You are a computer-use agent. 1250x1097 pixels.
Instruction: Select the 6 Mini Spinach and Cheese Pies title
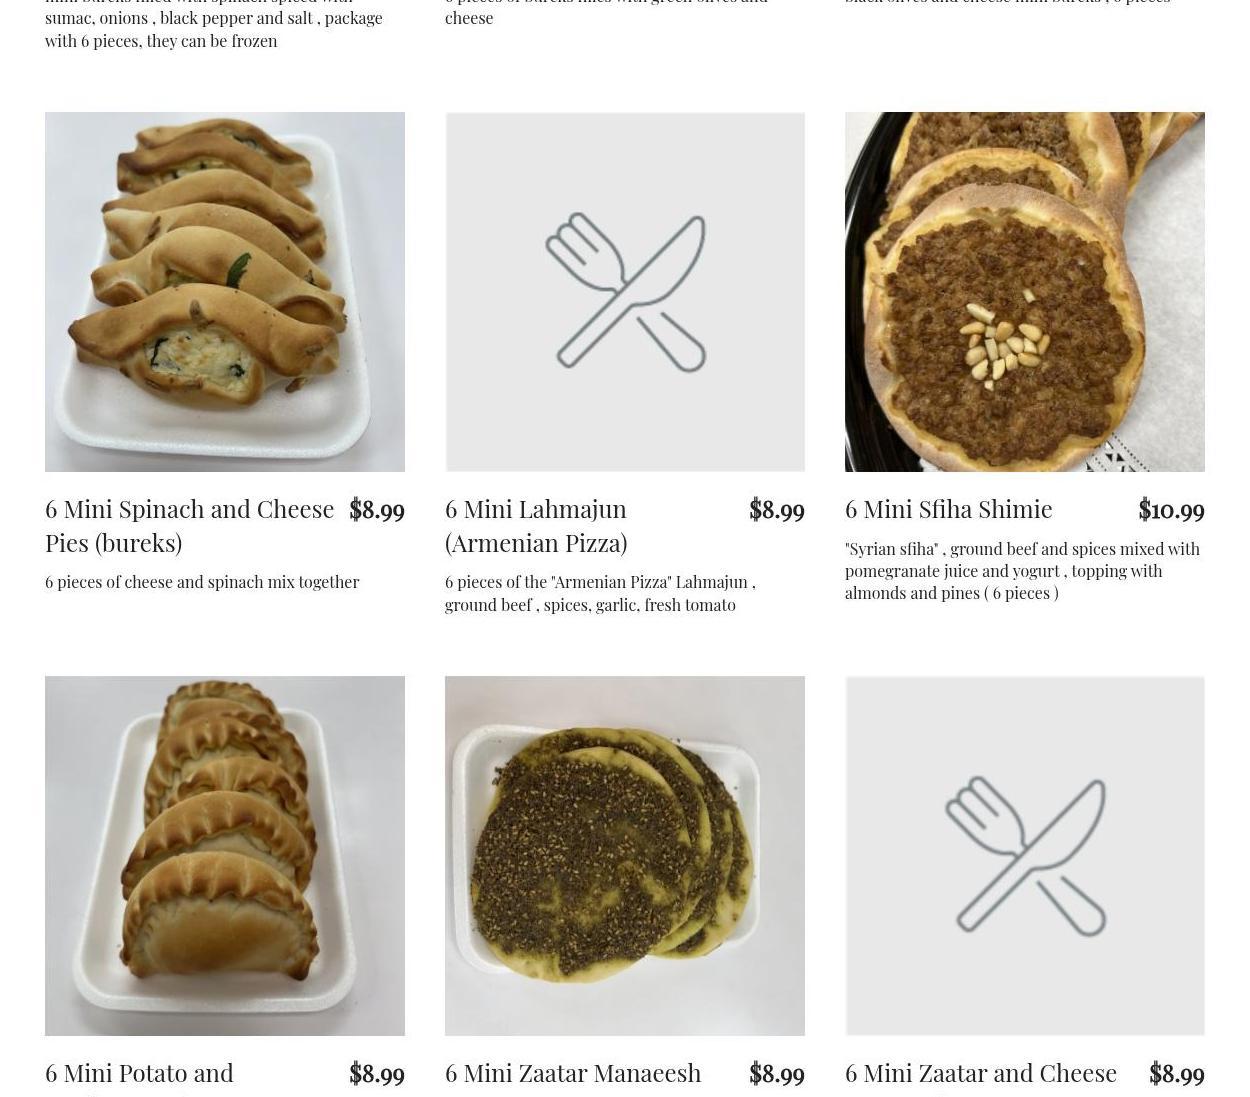[x=190, y=525]
